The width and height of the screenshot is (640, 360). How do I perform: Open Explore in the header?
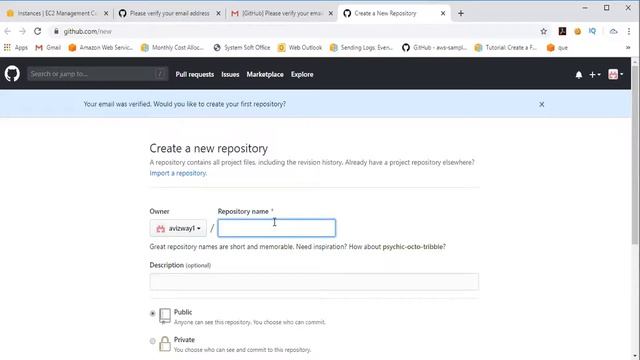[x=302, y=74]
